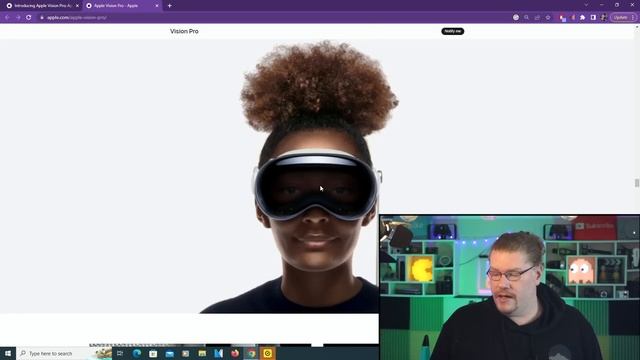Open File Explorer from the taskbar
The height and width of the screenshot is (360, 640).
tap(202, 353)
